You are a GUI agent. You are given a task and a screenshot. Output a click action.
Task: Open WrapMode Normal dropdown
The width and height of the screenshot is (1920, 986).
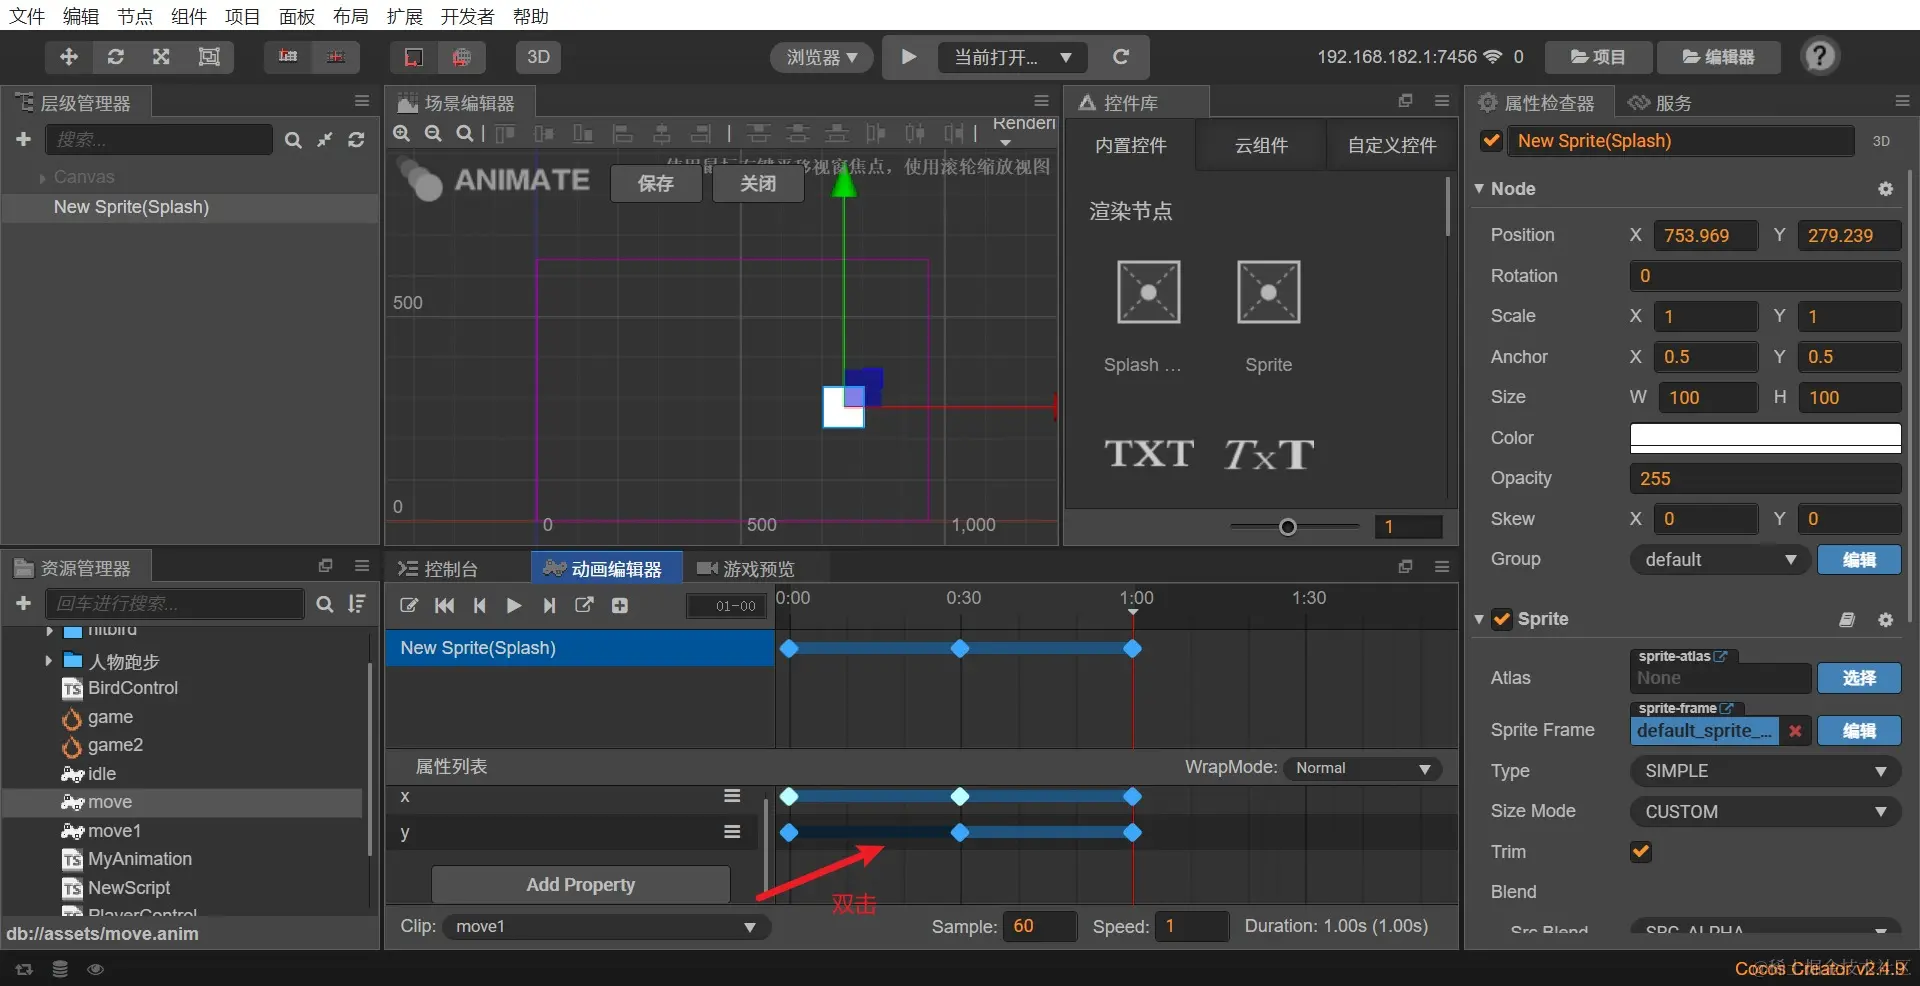[1362, 768]
